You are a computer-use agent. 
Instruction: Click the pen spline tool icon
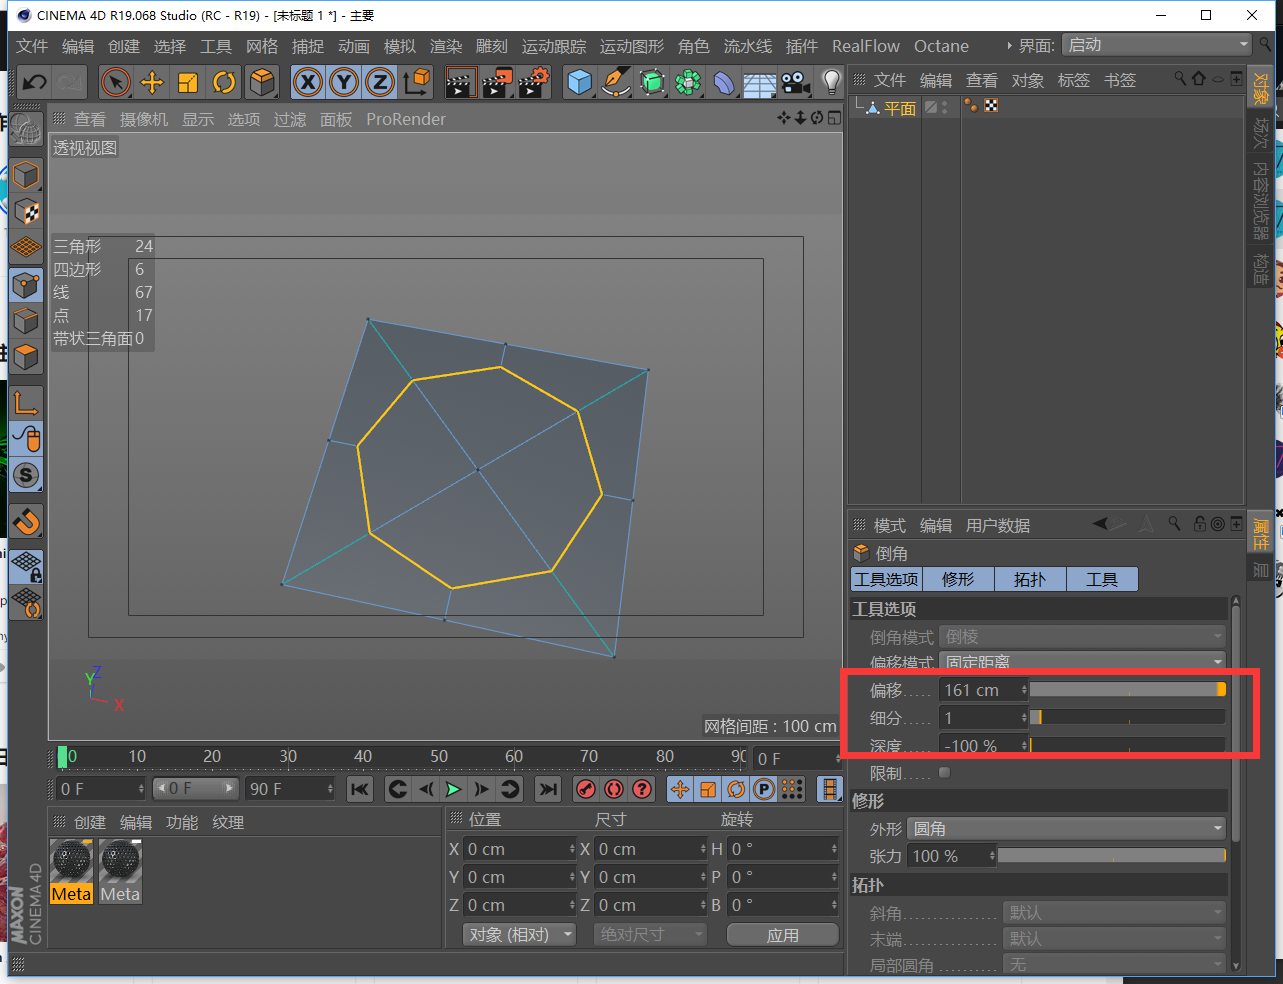[616, 82]
